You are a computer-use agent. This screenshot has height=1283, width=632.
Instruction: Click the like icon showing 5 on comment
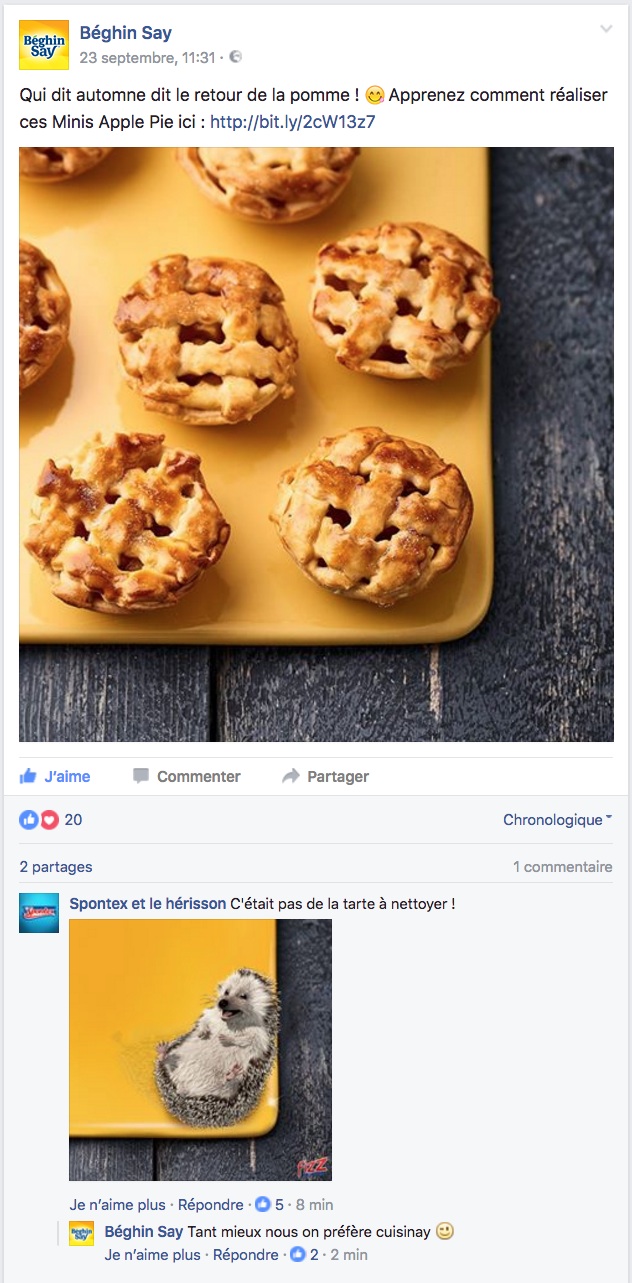[x=263, y=1204]
